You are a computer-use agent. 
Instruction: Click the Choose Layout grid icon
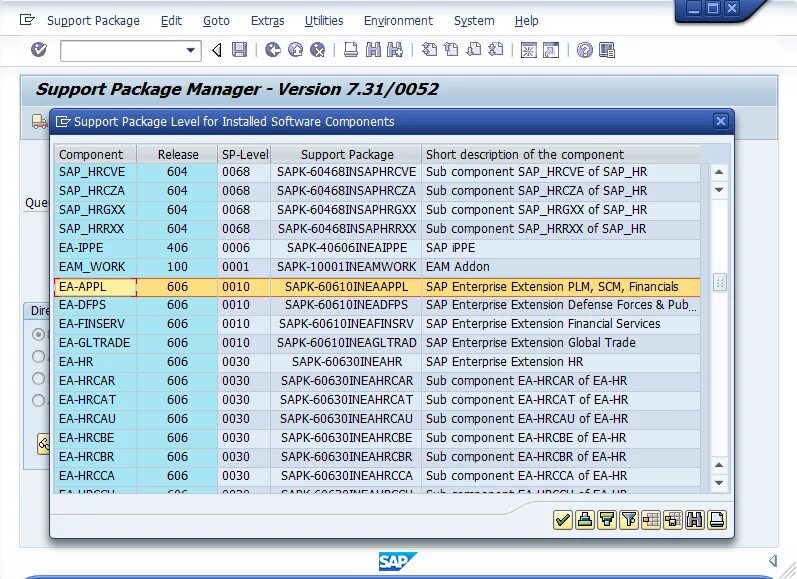click(x=651, y=520)
